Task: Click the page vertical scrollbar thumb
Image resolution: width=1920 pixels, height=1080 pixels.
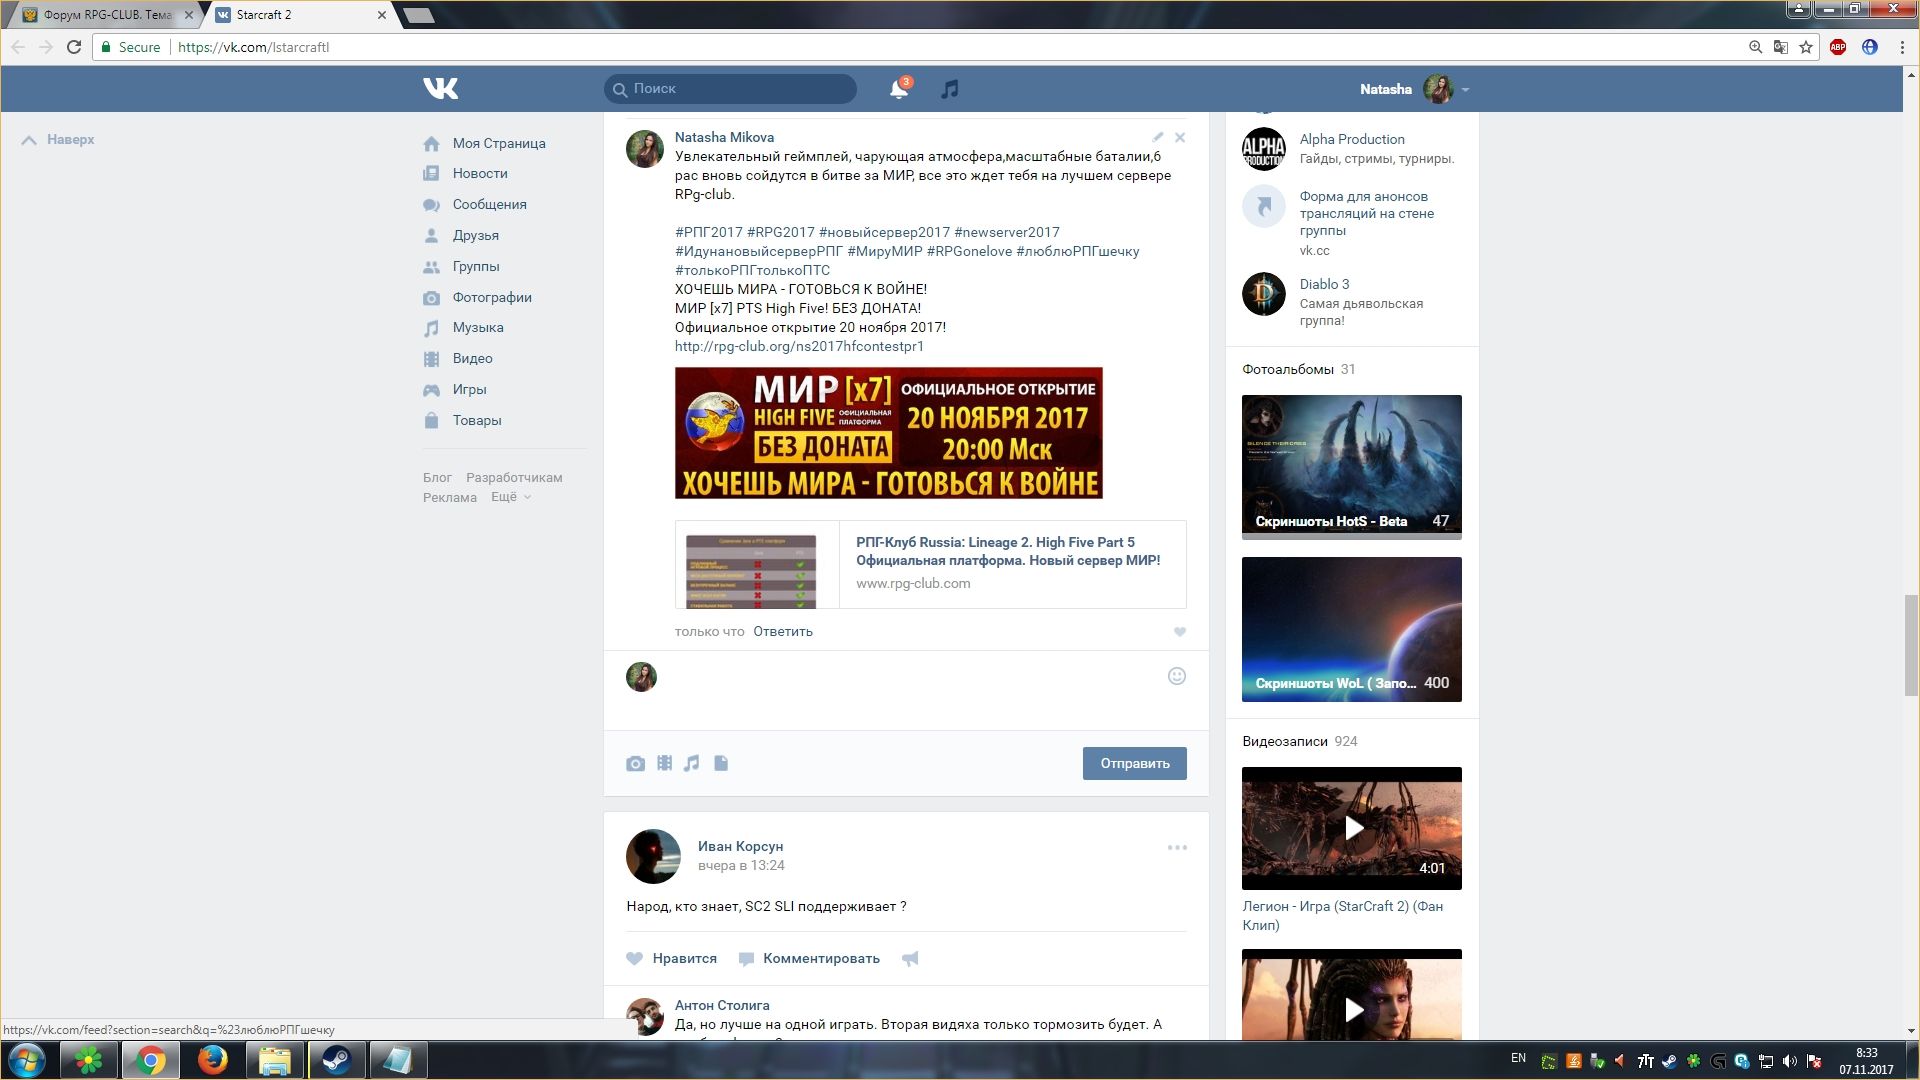Action: 1911,645
